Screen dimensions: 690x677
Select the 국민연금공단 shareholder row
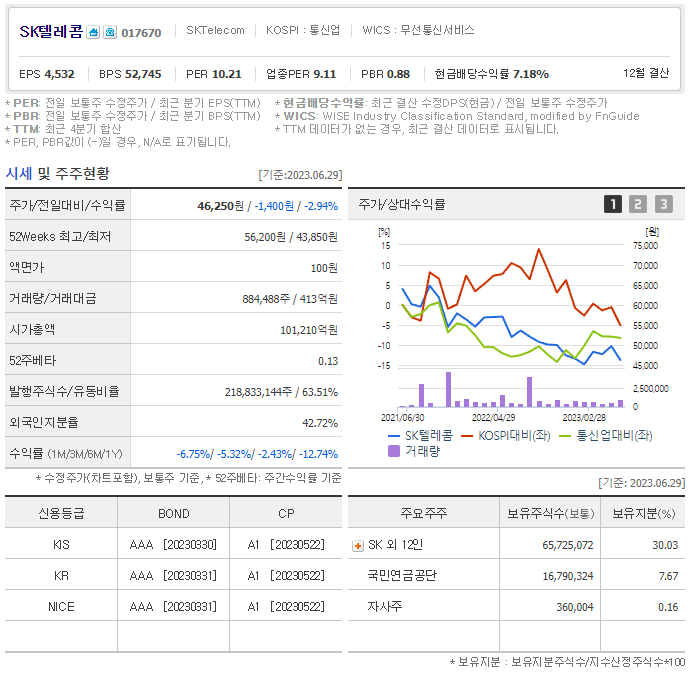tap(517, 576)
